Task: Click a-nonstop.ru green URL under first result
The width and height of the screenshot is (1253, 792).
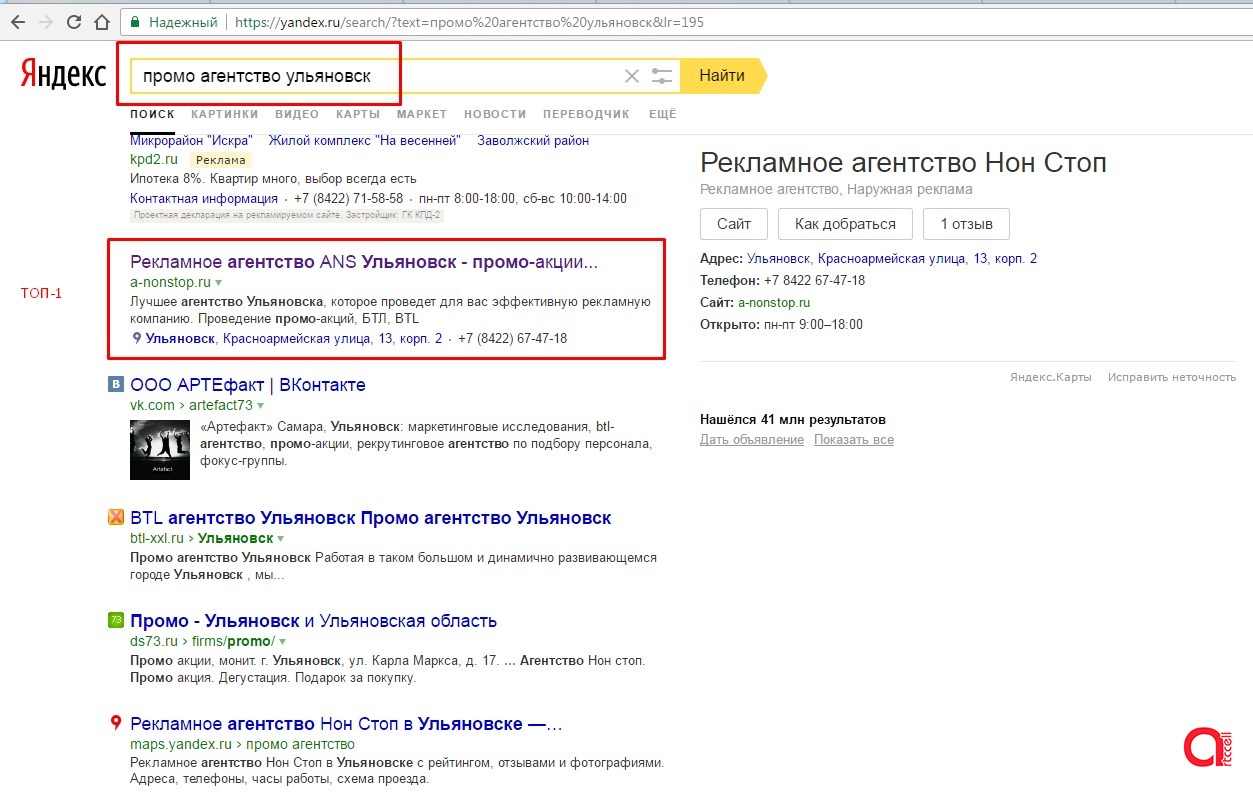Action: click(x=170, y=283)
